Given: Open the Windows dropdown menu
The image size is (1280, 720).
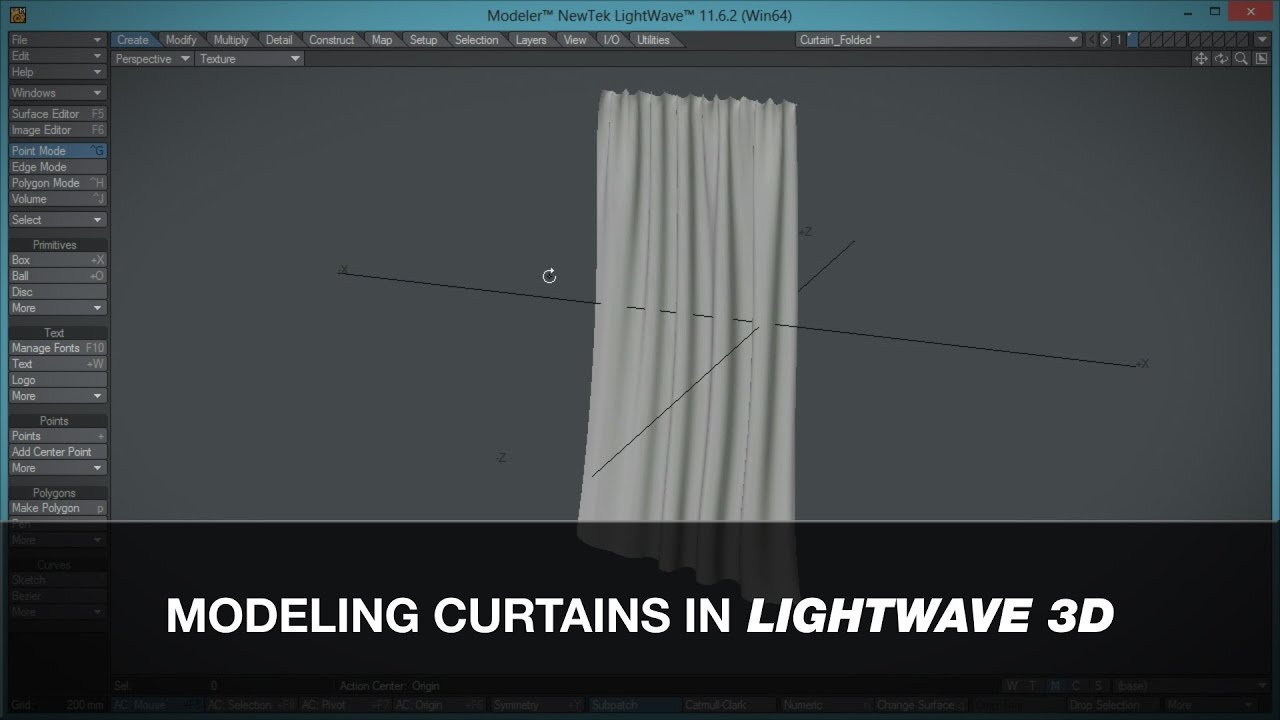Looking at the screenshot, I should [x=57, y=93].
